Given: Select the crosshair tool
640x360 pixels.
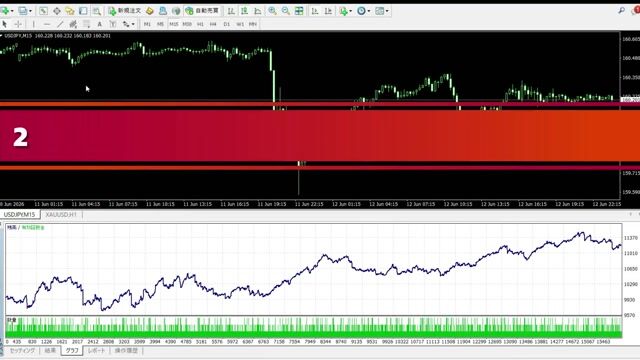Looking at the screenshot, I should pyautogui.click(x=18, y=24).
